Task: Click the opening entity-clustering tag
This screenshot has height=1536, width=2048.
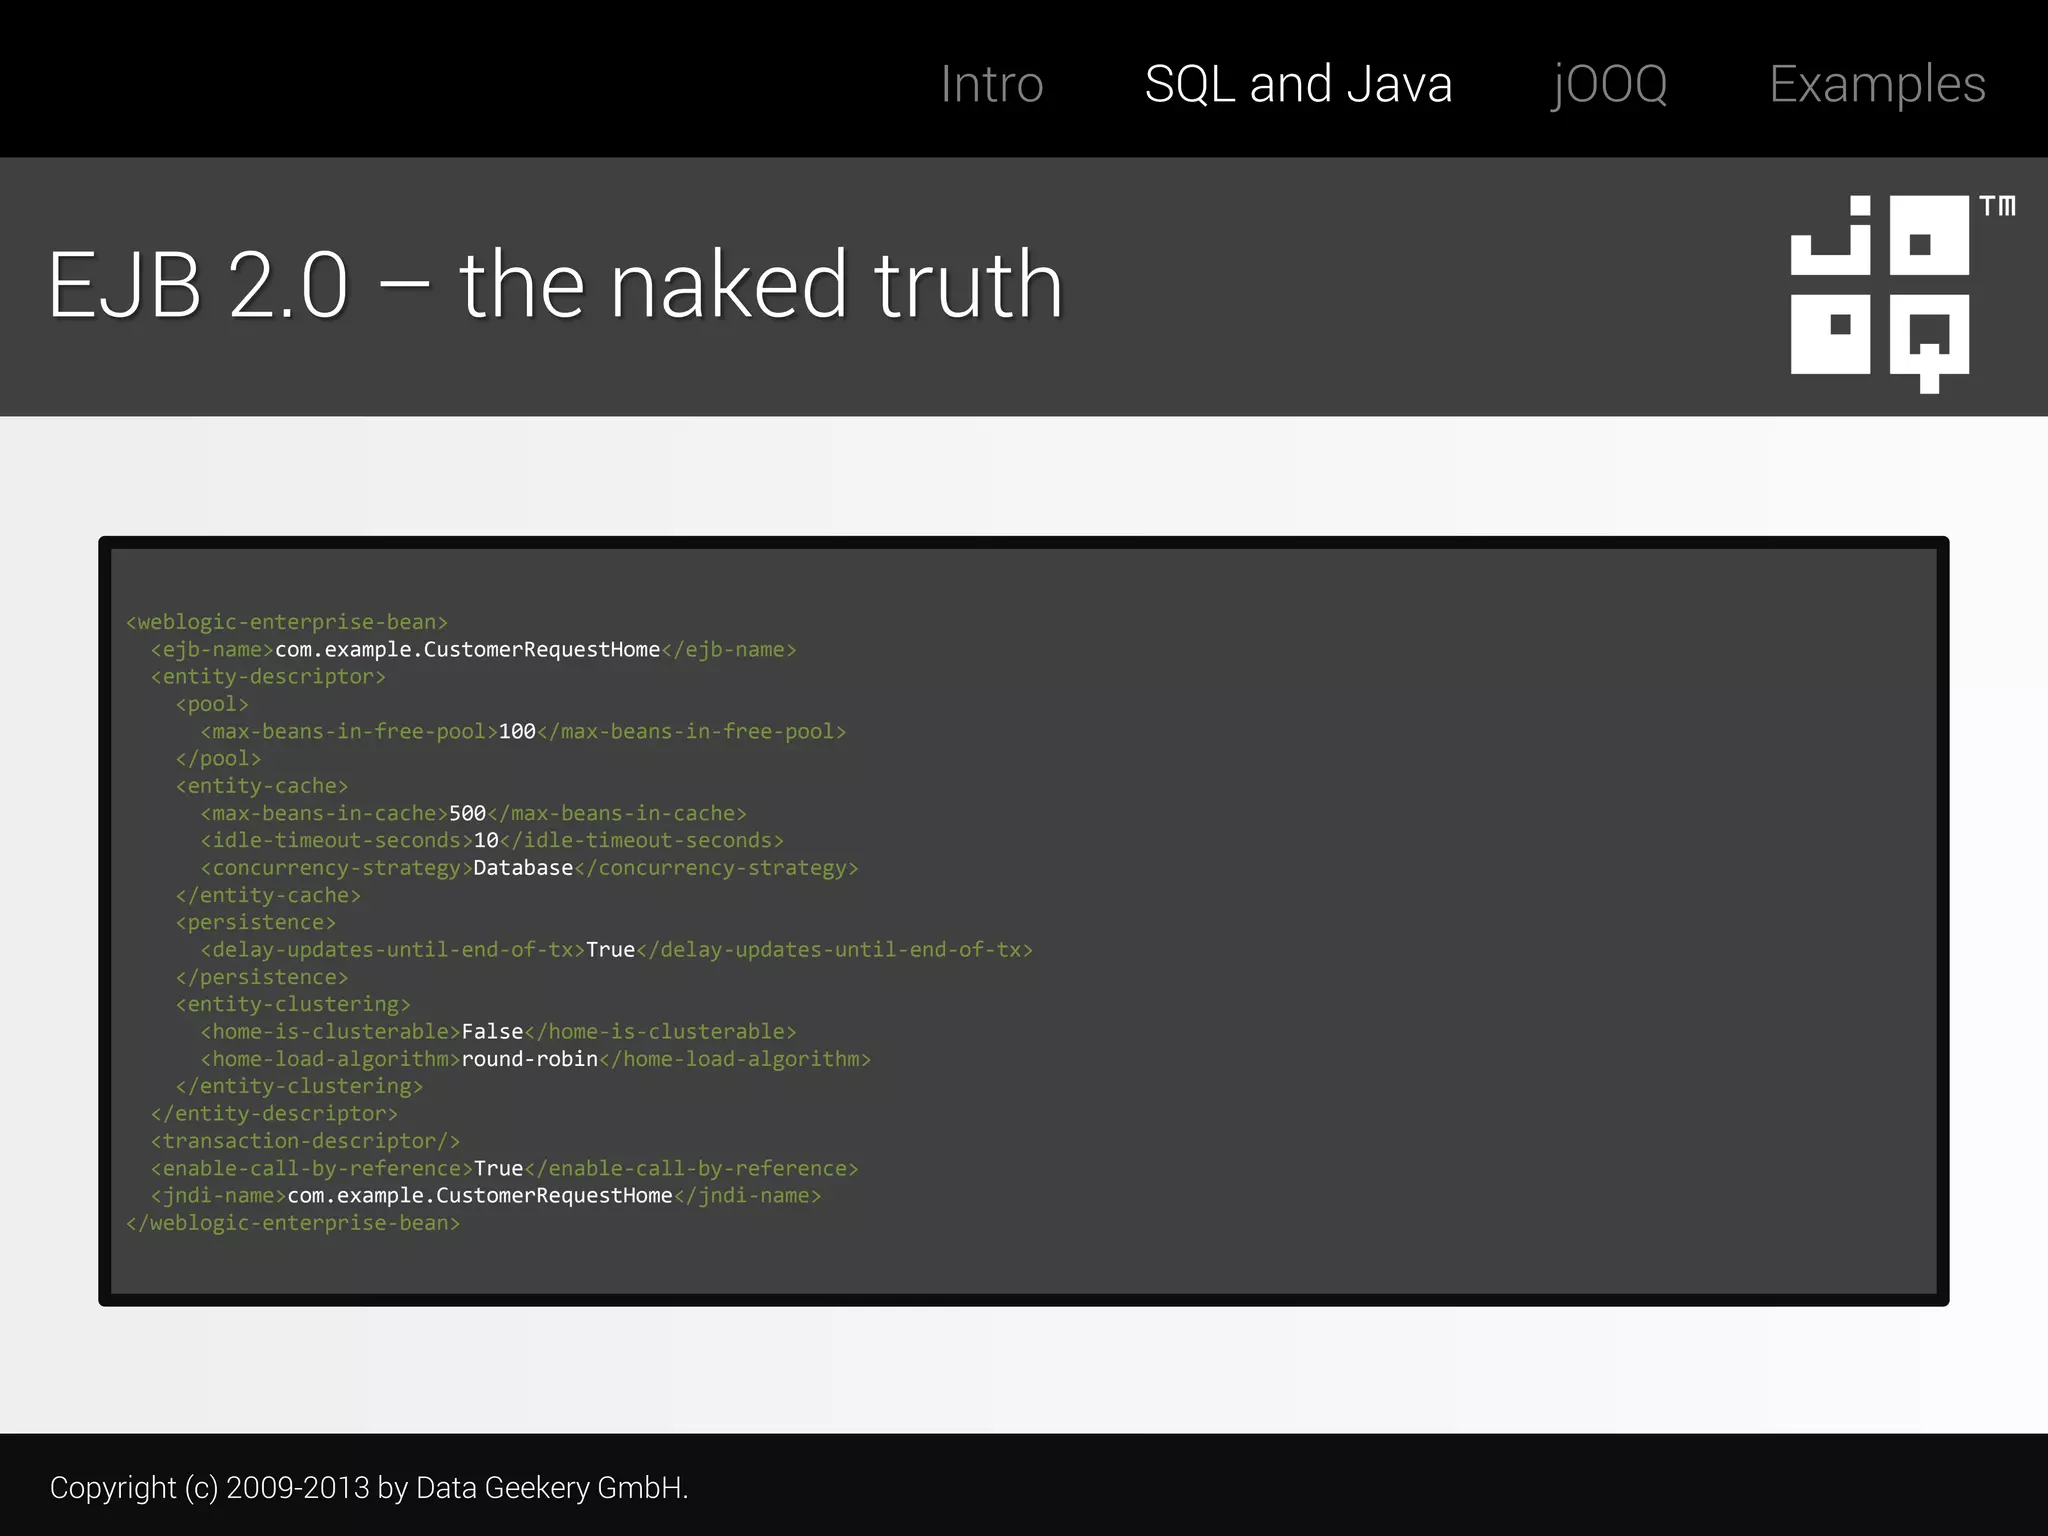Action: point(293,1005)
